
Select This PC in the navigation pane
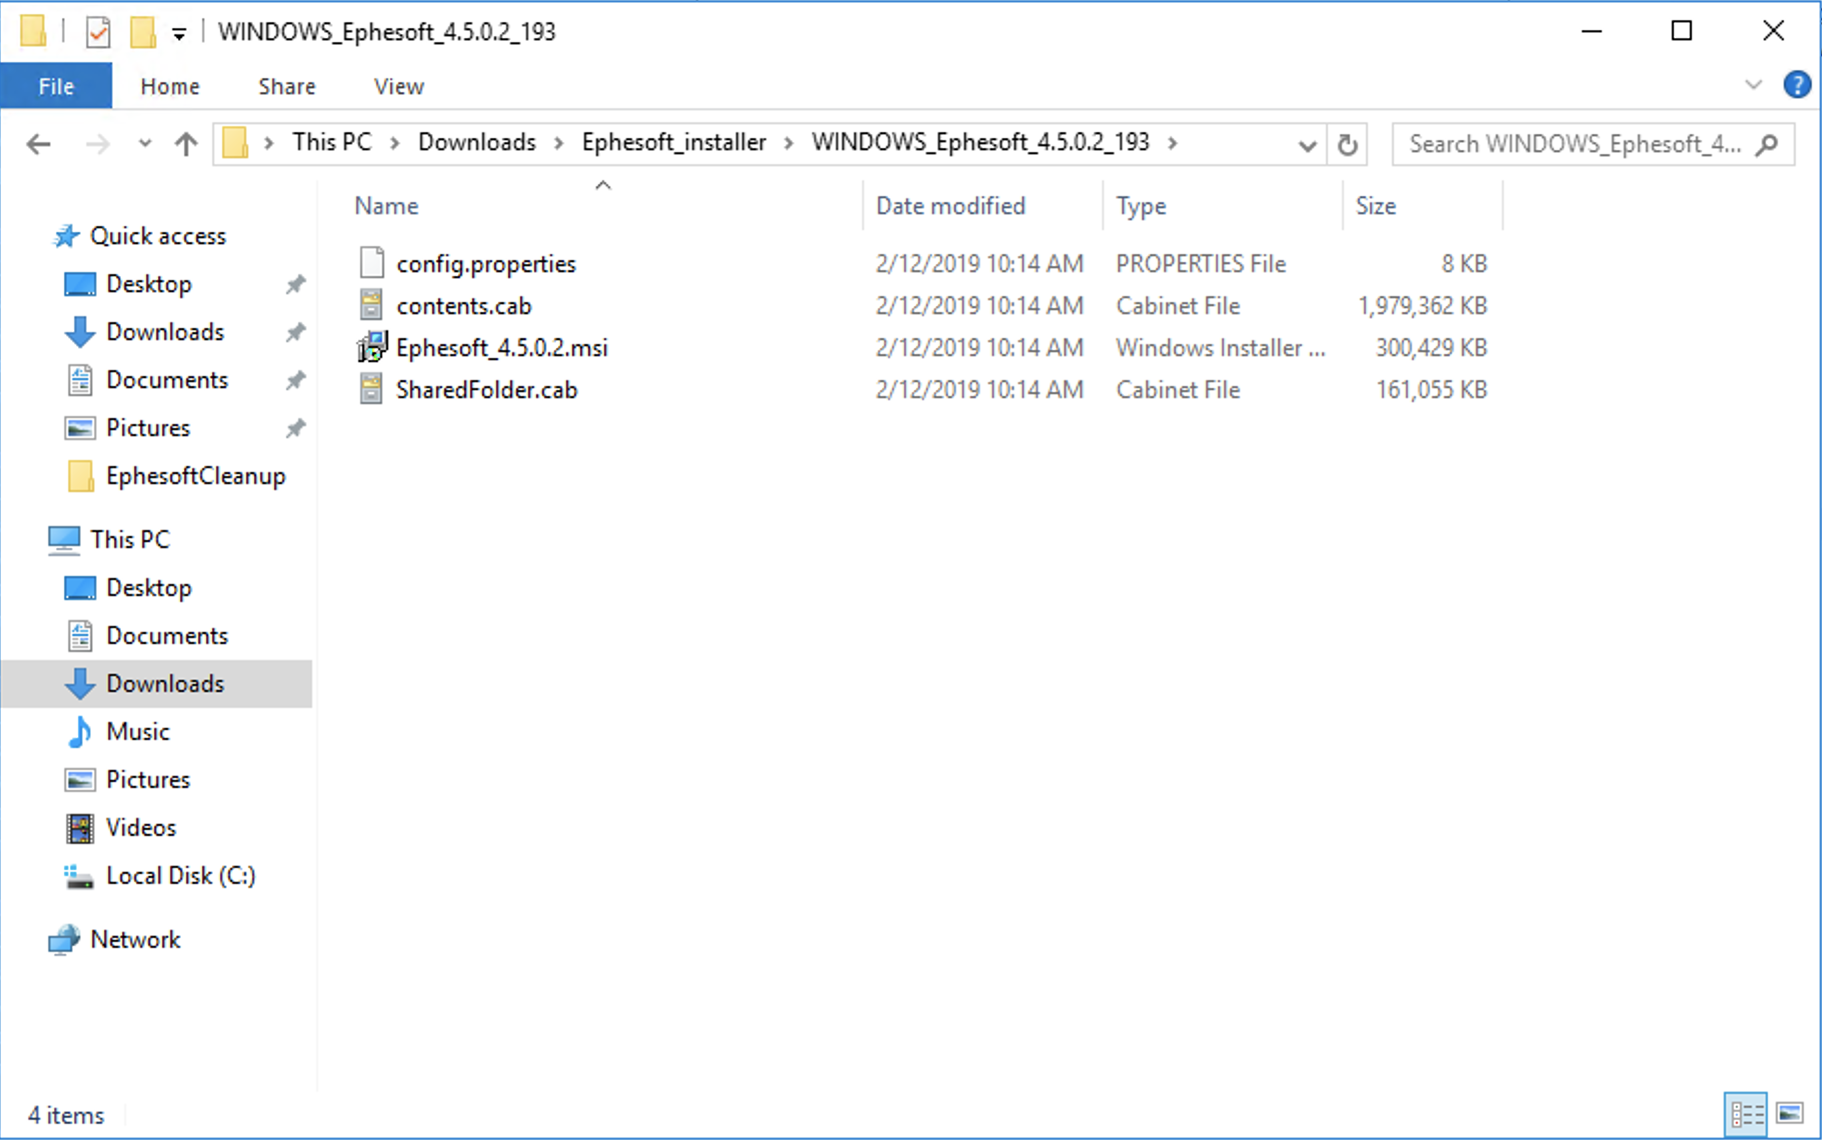click(x=130, y=539)
